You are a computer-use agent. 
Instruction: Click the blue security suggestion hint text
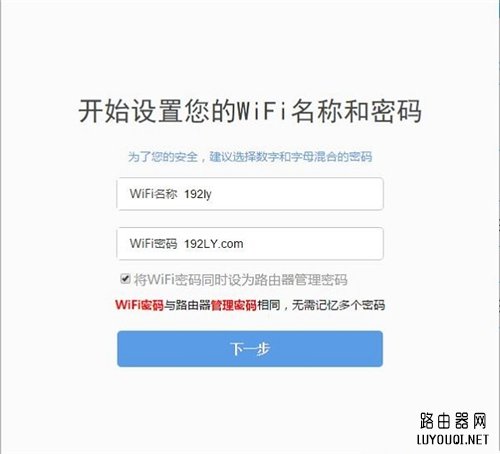pyautogui.click(x=250, y=157)
